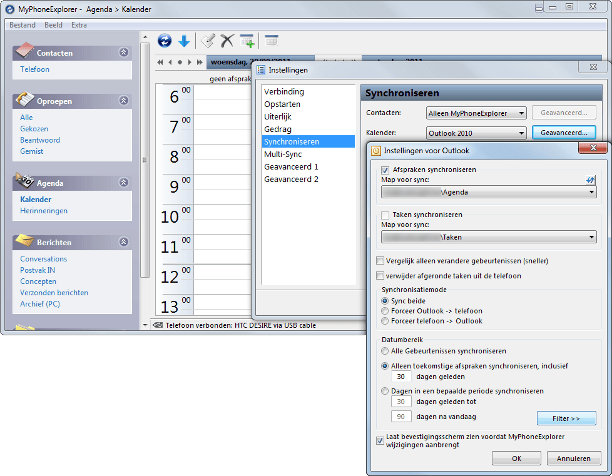Go to the previous day arrow

(170, 62)
